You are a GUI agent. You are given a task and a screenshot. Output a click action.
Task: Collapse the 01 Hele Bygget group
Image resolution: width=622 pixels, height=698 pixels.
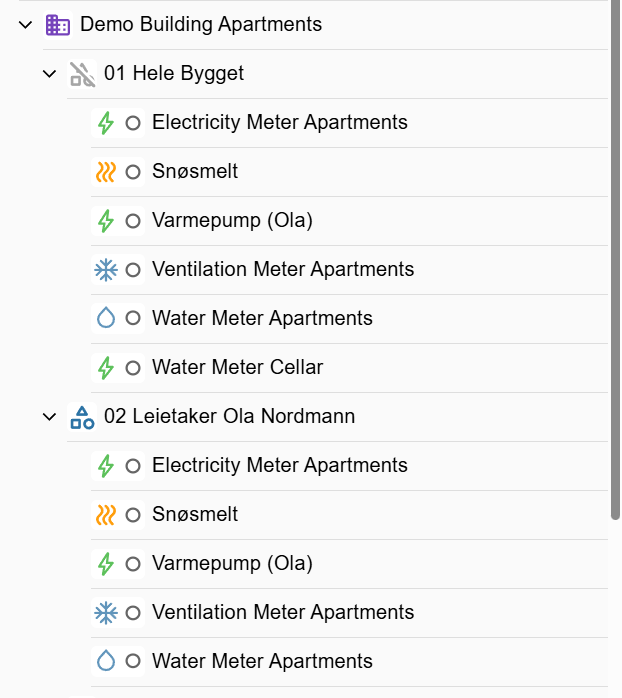[50, 74]
